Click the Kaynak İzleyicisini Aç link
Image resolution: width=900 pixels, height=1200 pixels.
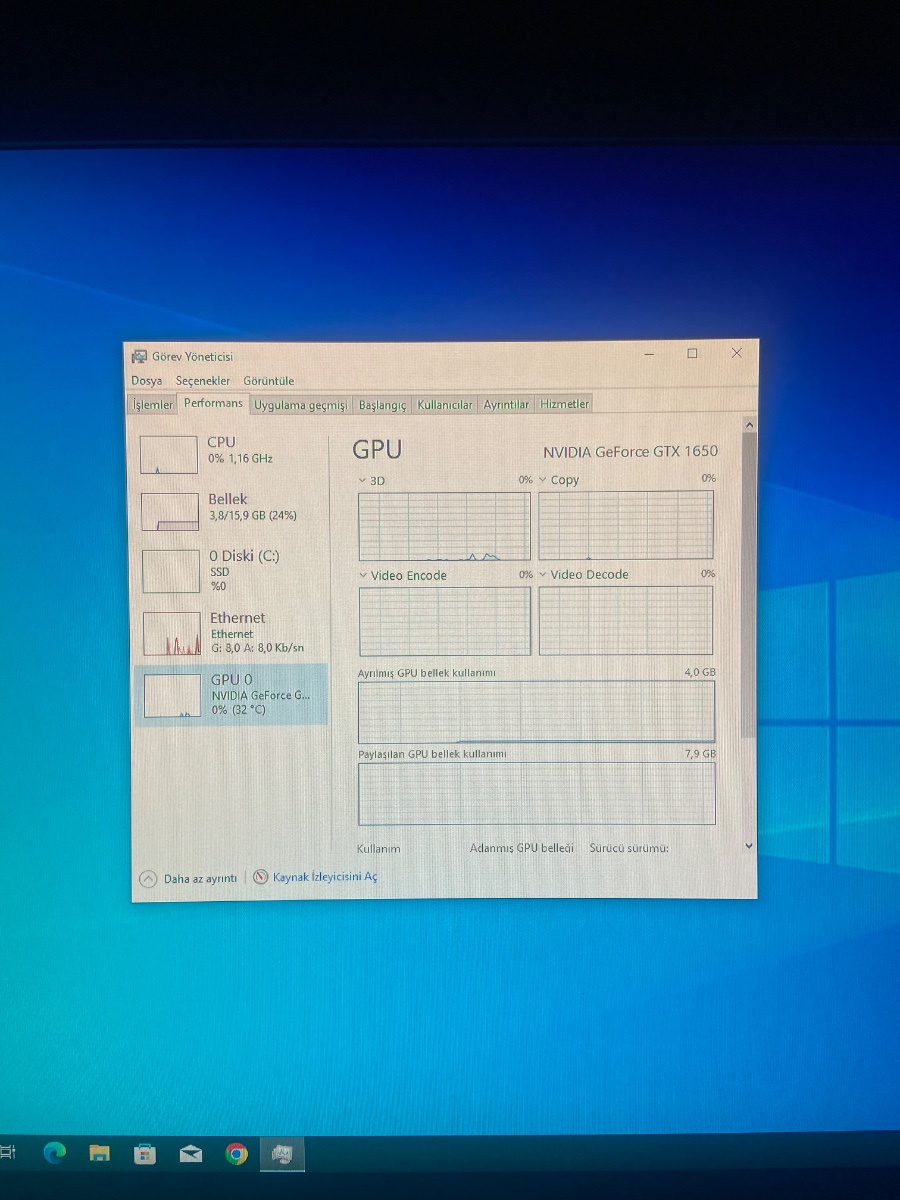coord(325,877)
